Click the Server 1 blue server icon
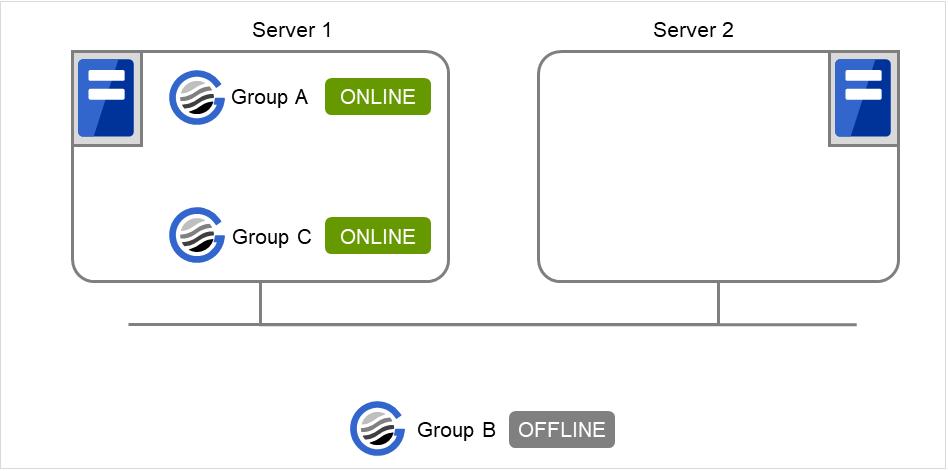The height and width of the screenshot is (471, 948). [106, 98]
